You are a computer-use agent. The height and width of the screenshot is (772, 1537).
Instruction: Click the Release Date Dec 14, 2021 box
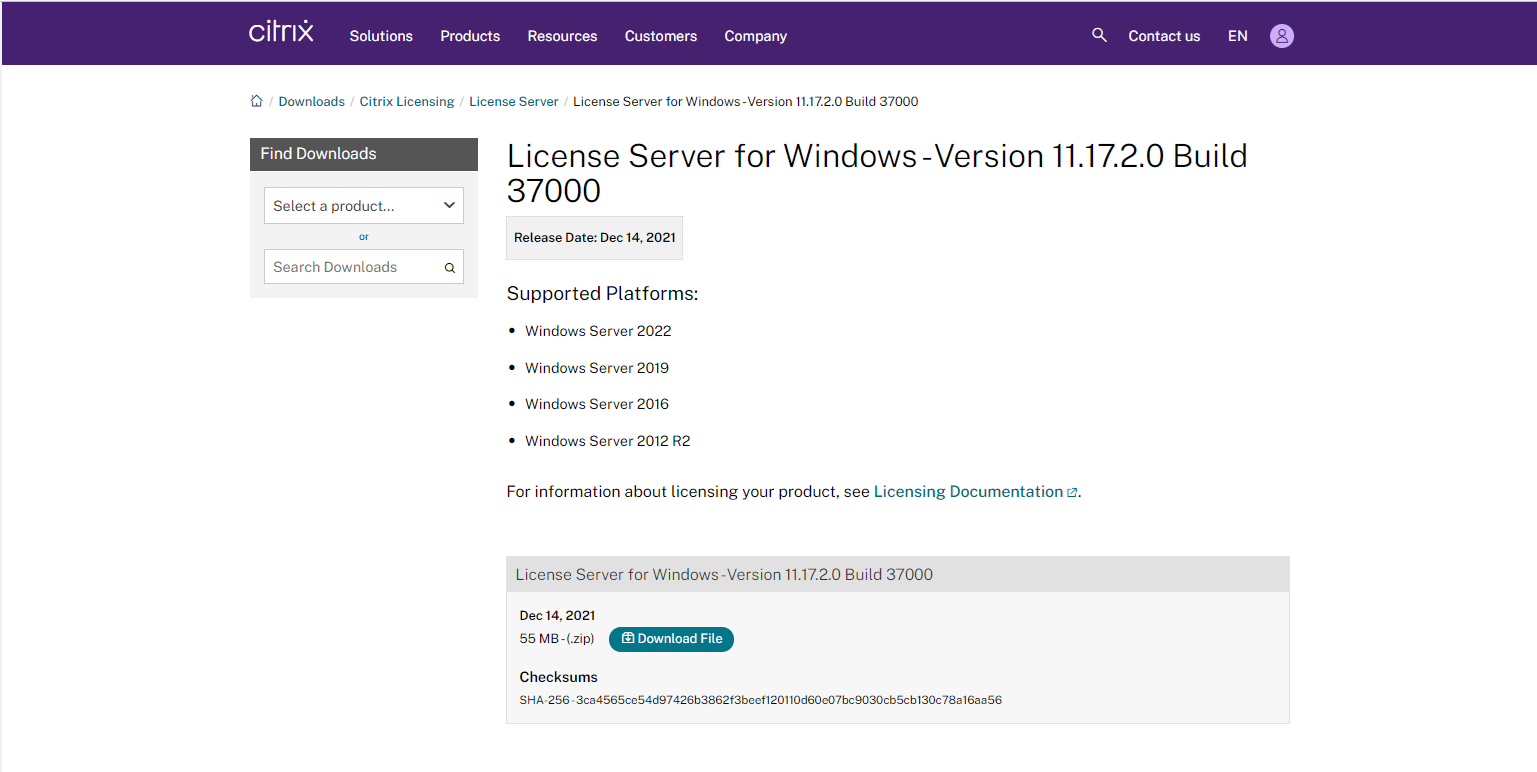[595, 238]
